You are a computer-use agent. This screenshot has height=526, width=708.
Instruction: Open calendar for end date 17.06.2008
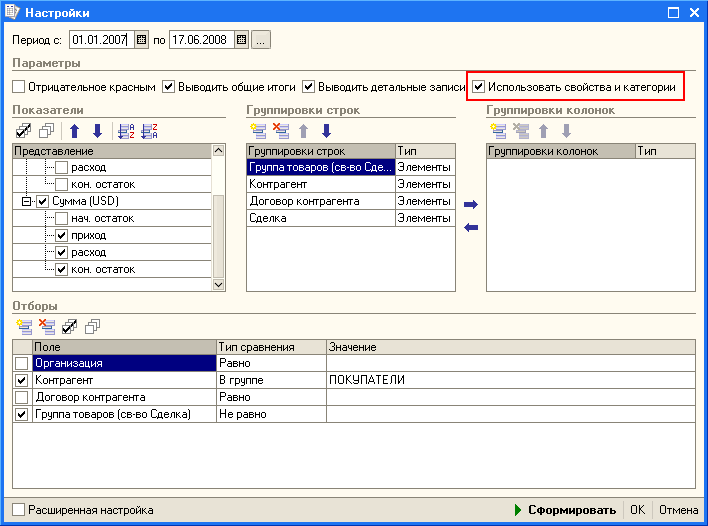tap(241, 40)
